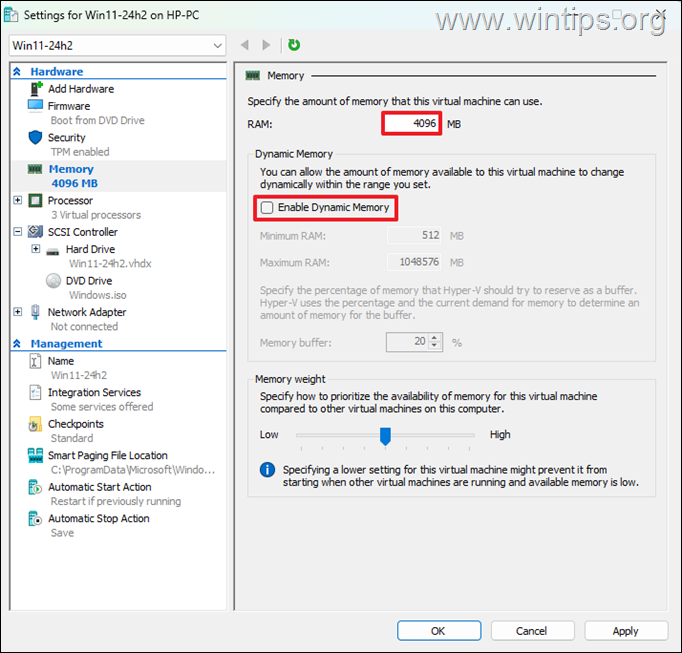Click OK to confirm settings
682x653 pixels.
pyautogui.click(x=439, y=631)
